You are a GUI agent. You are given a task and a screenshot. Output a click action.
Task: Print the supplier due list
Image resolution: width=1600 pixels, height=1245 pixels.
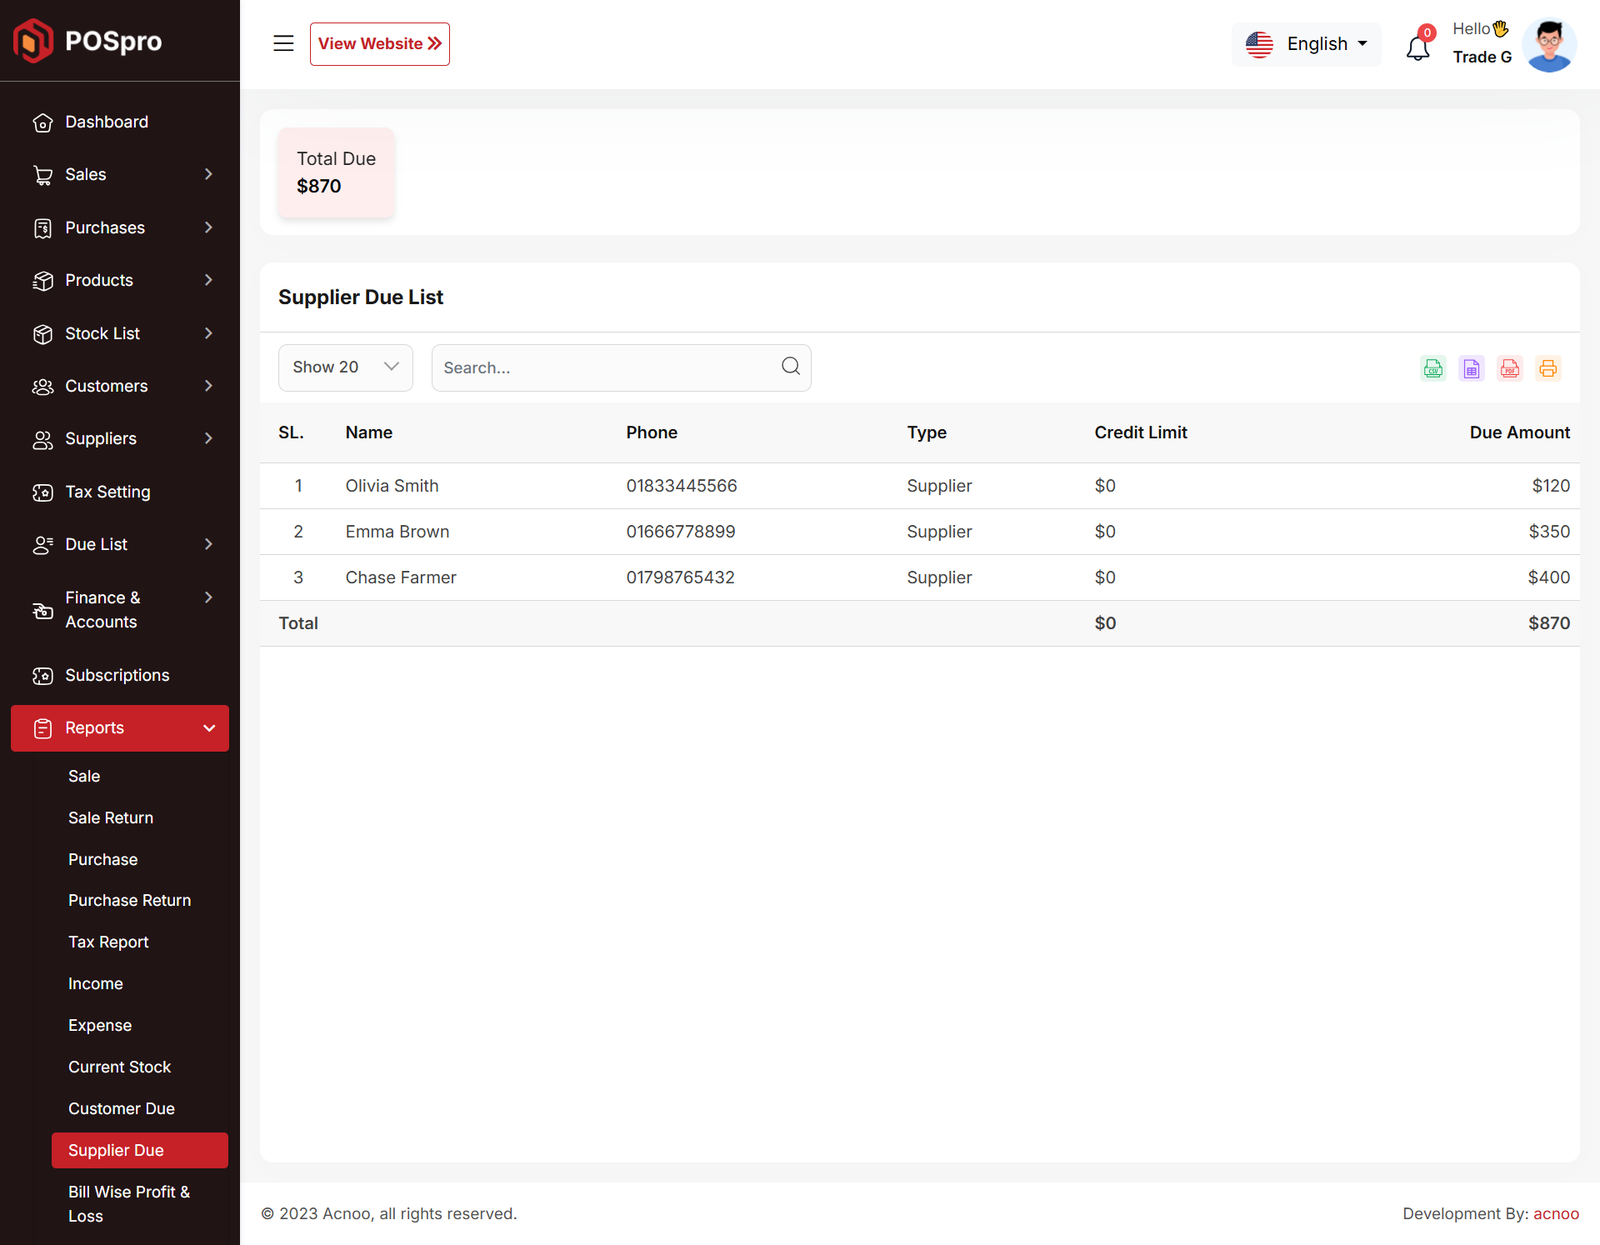click(1547, 368)
